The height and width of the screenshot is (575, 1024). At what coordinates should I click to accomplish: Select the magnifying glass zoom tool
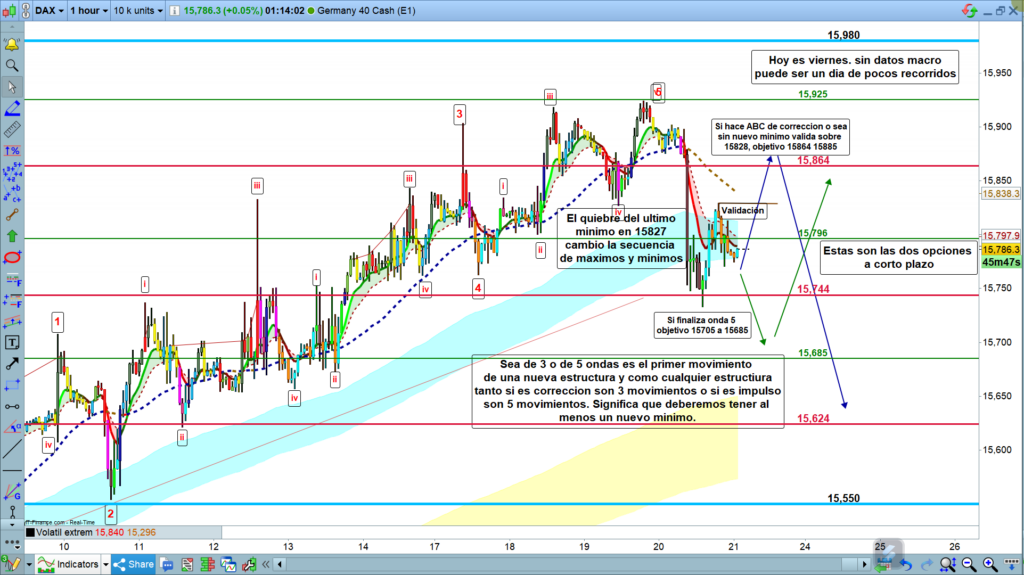point(12,66)
